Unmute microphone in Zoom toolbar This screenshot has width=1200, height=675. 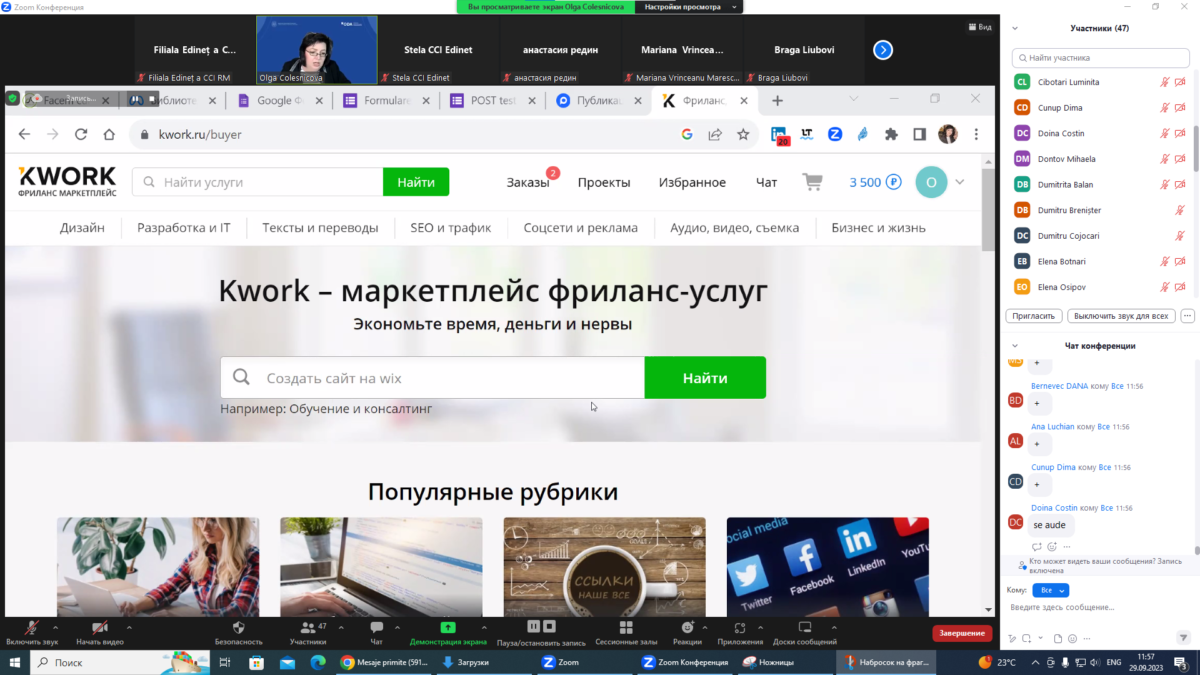pyautogui.click(x=33, y=632)
